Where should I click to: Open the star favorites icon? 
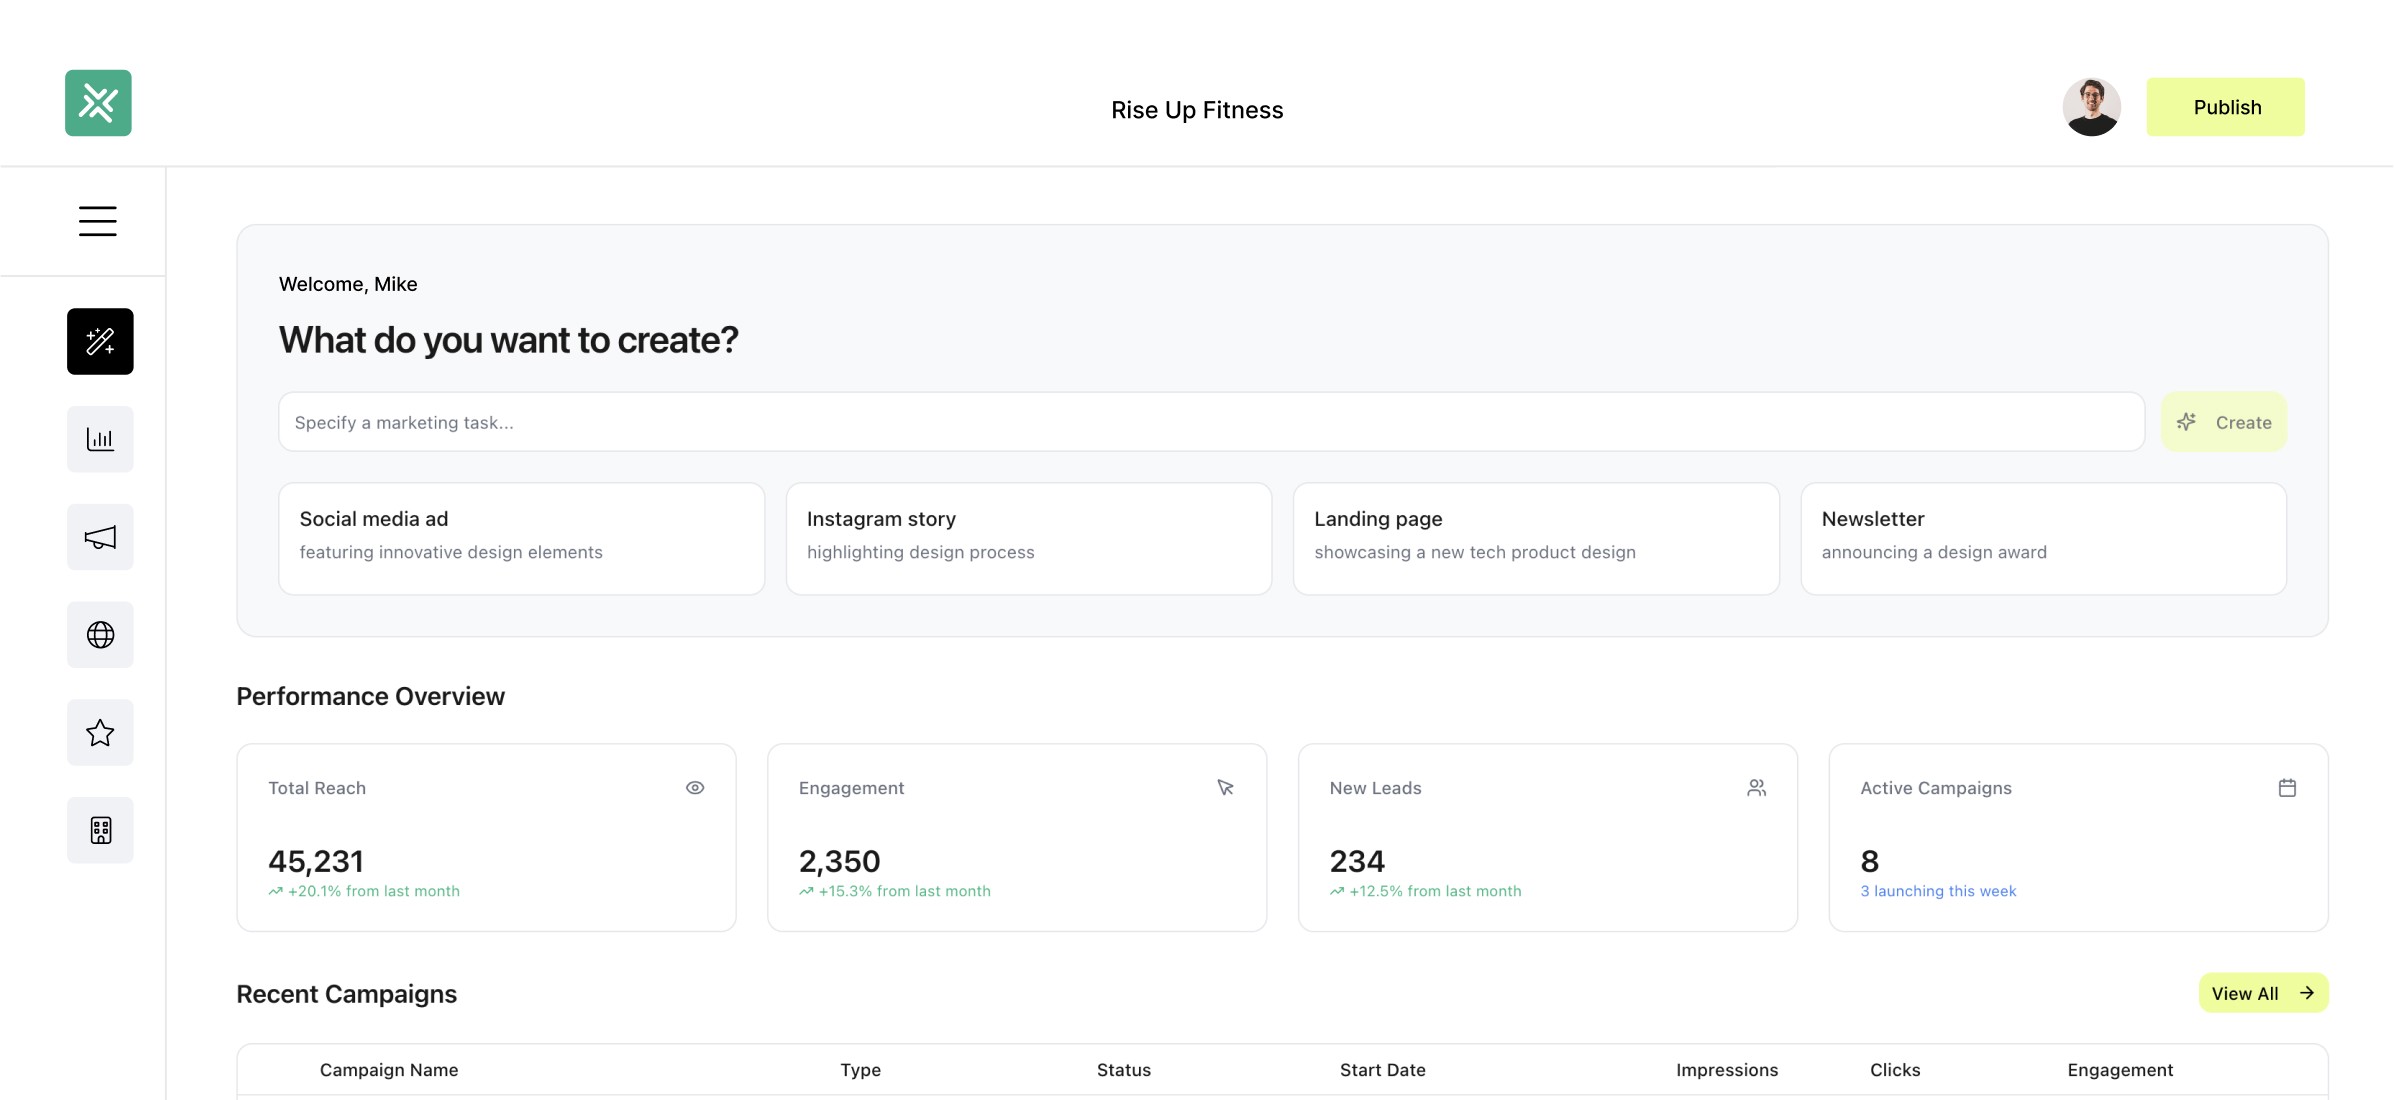tap(100, 733)
